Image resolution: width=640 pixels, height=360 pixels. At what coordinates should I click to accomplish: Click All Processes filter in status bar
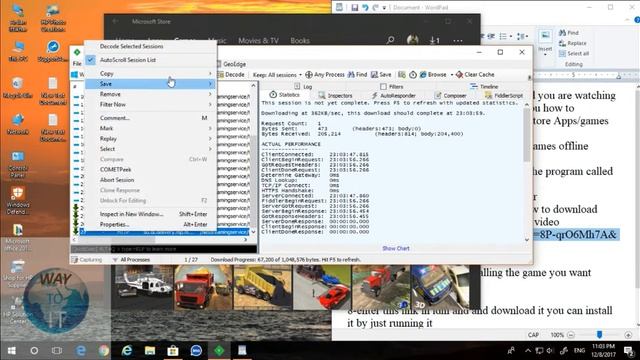point(131,260)
